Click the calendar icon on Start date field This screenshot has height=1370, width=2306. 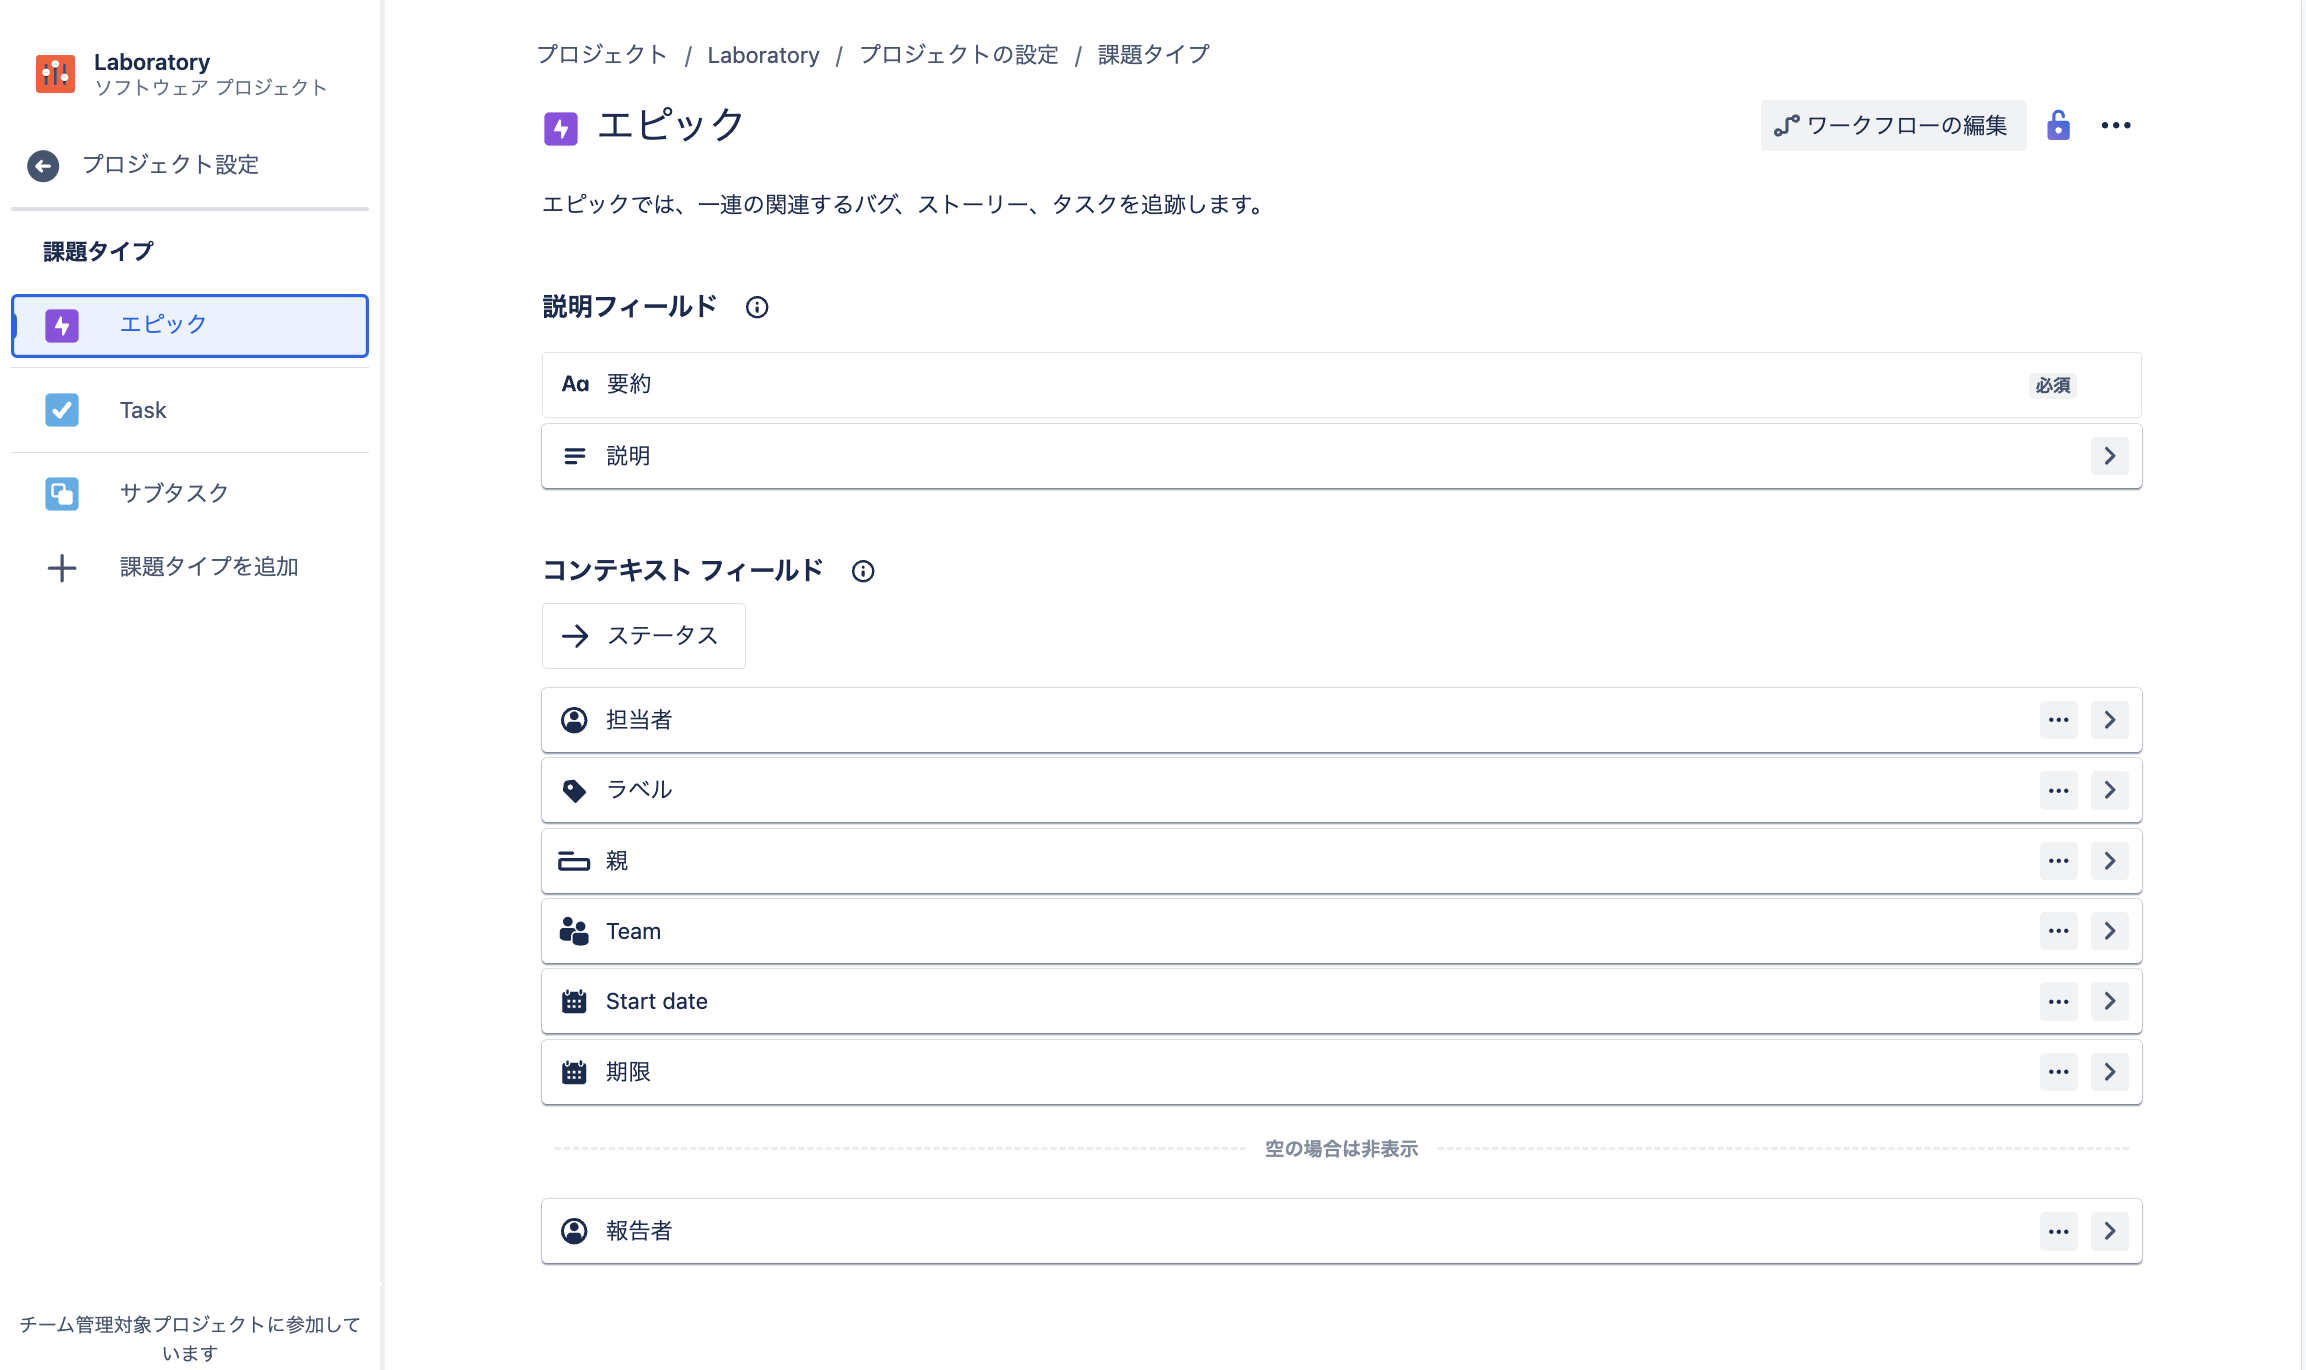pyautogui.click(x=574, y=1001)
